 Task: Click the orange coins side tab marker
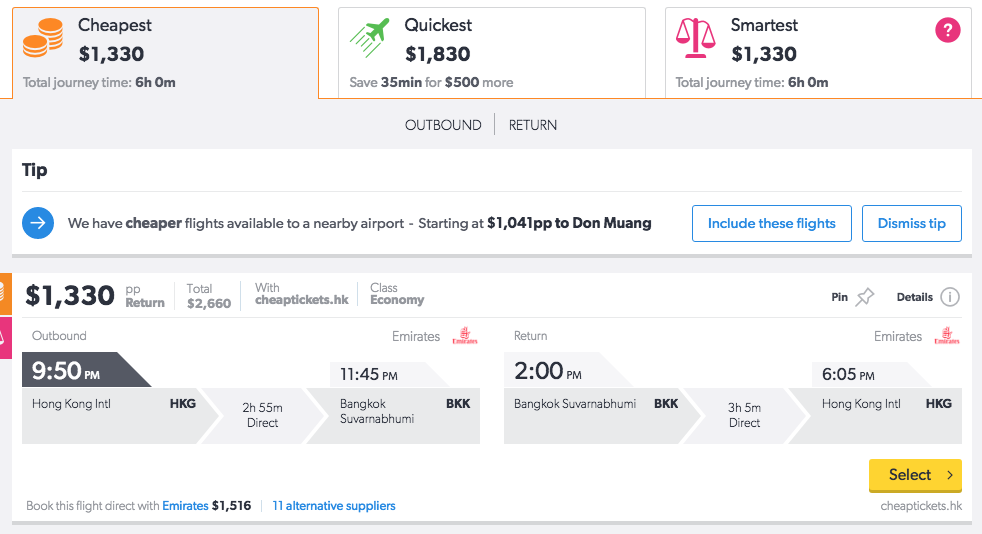6,294
